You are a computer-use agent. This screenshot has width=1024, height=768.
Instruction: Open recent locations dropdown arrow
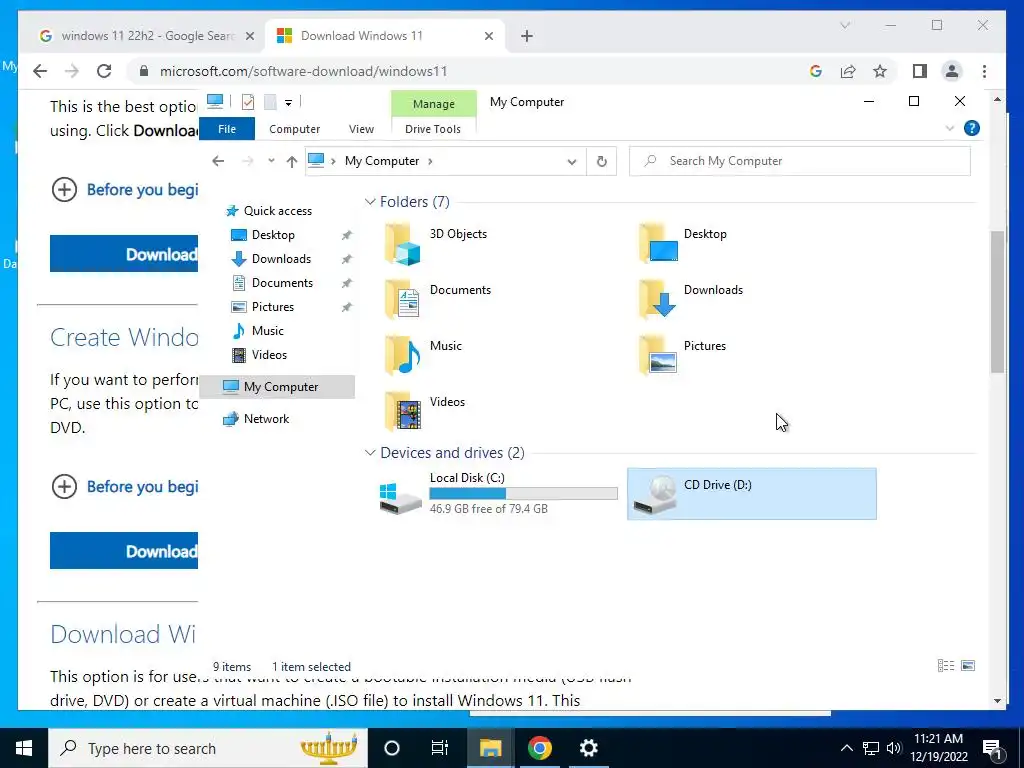pyautogui.click(x=271, y=161)
